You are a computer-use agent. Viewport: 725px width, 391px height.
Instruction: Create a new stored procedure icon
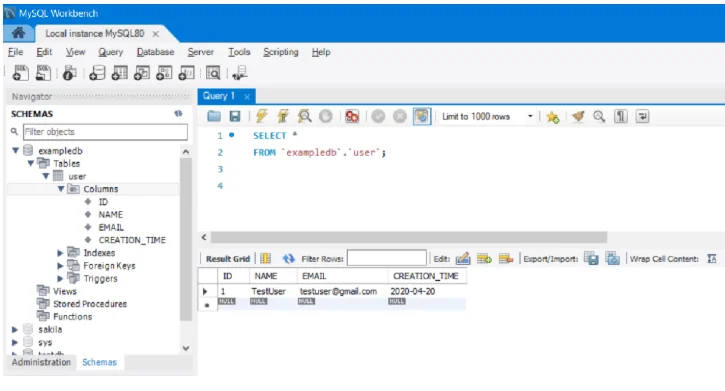[x=164, y=73]
